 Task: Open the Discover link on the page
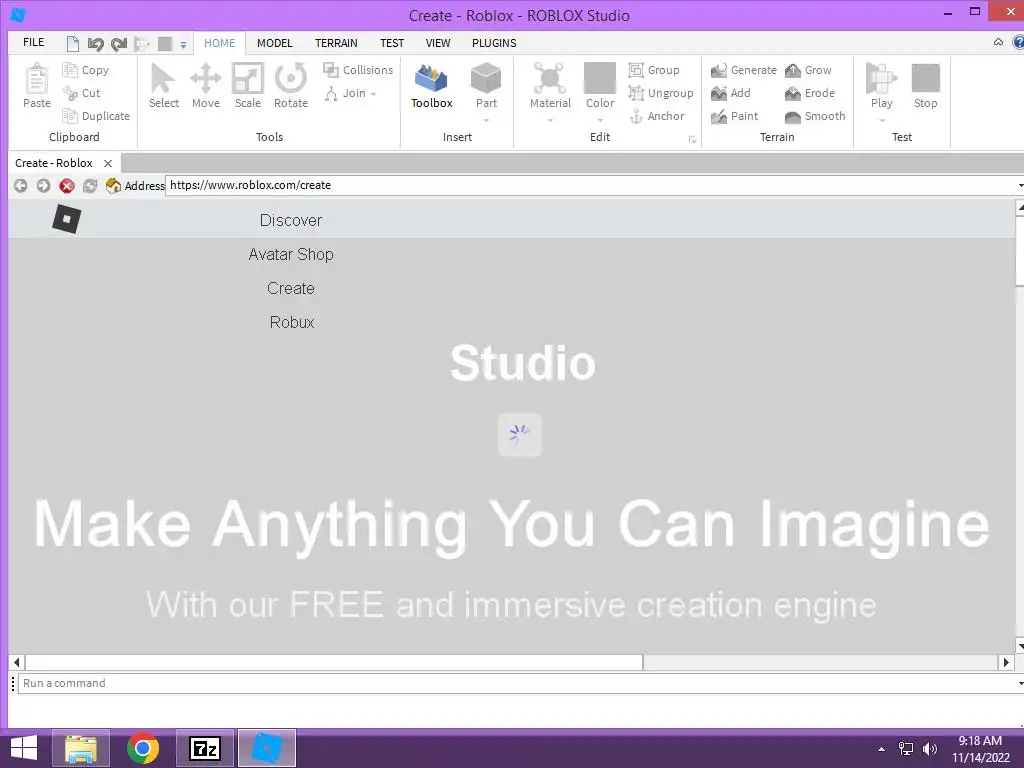291,220
